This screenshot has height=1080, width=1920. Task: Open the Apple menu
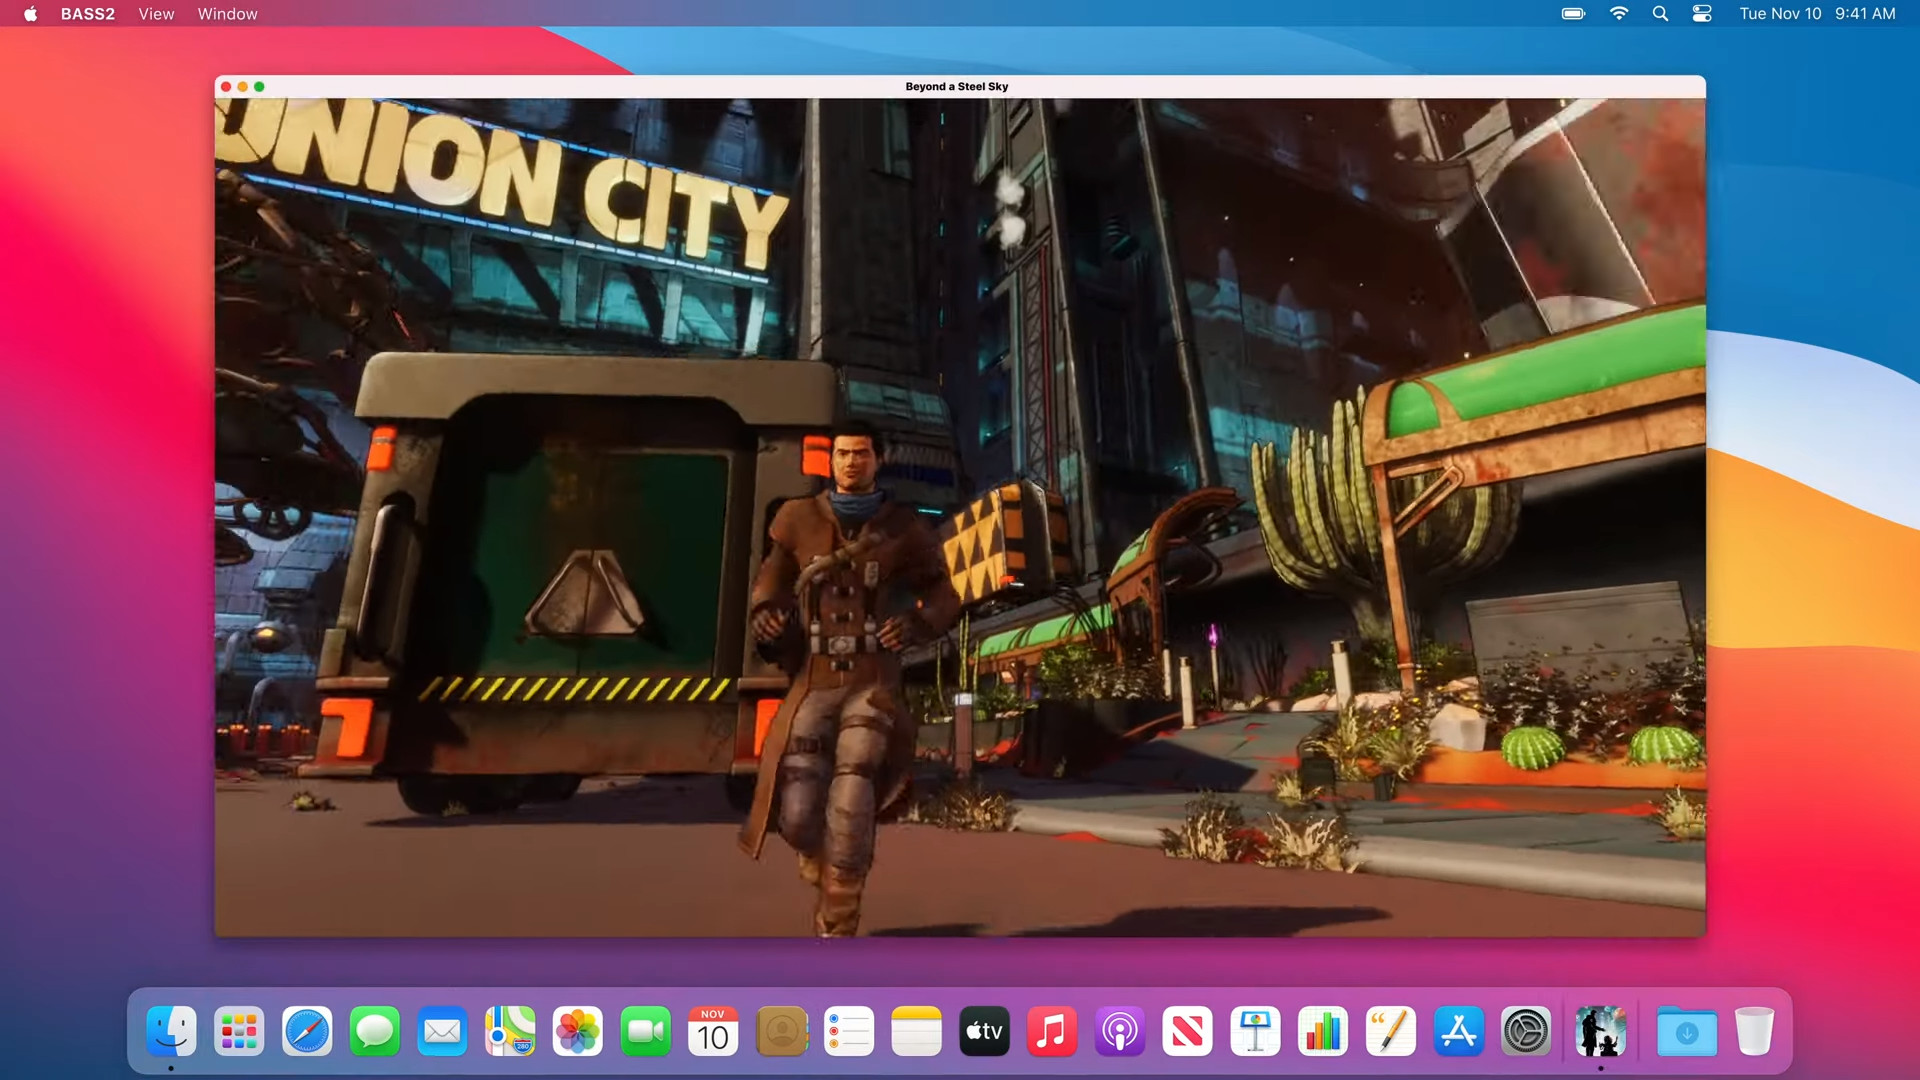coord(31,14)
